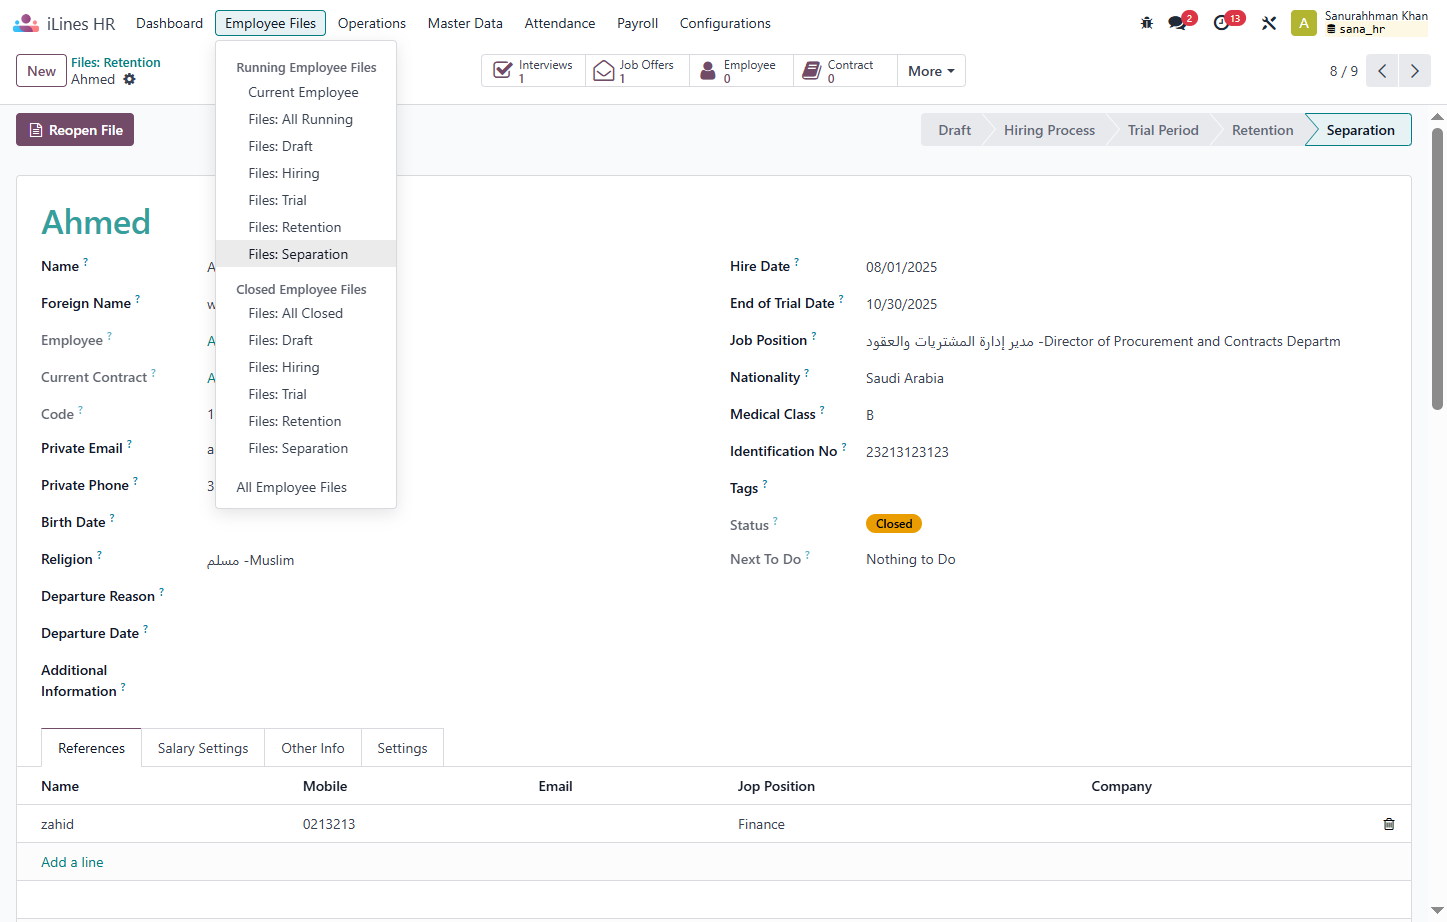Collapse the Employee Files menu
This screenshot has width=1447, height=922.
click(x=270, y=23)
